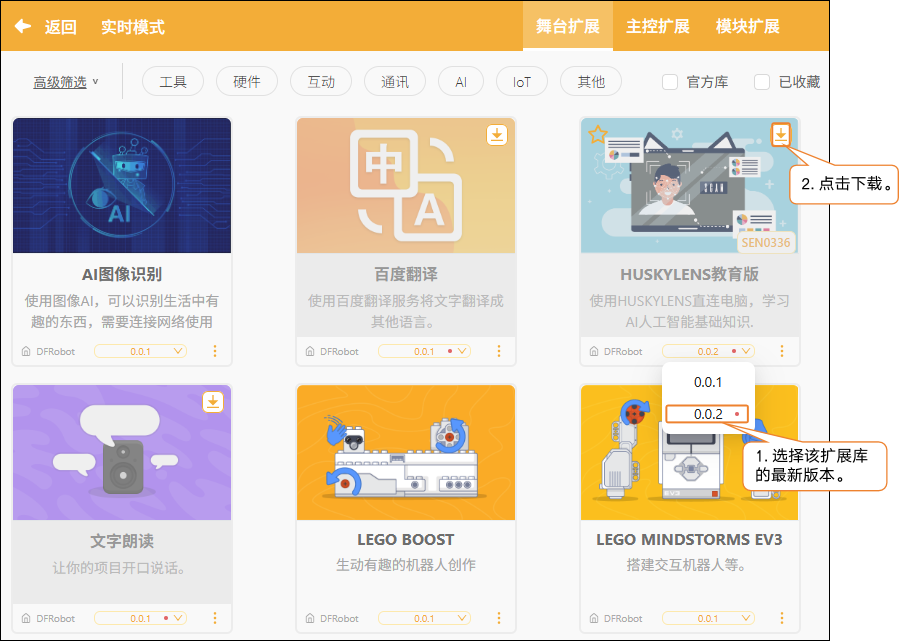Select the LEGO BOOST extension thumbnail
The width and height of the screenshot is (900, 642).
click(406, 453)
